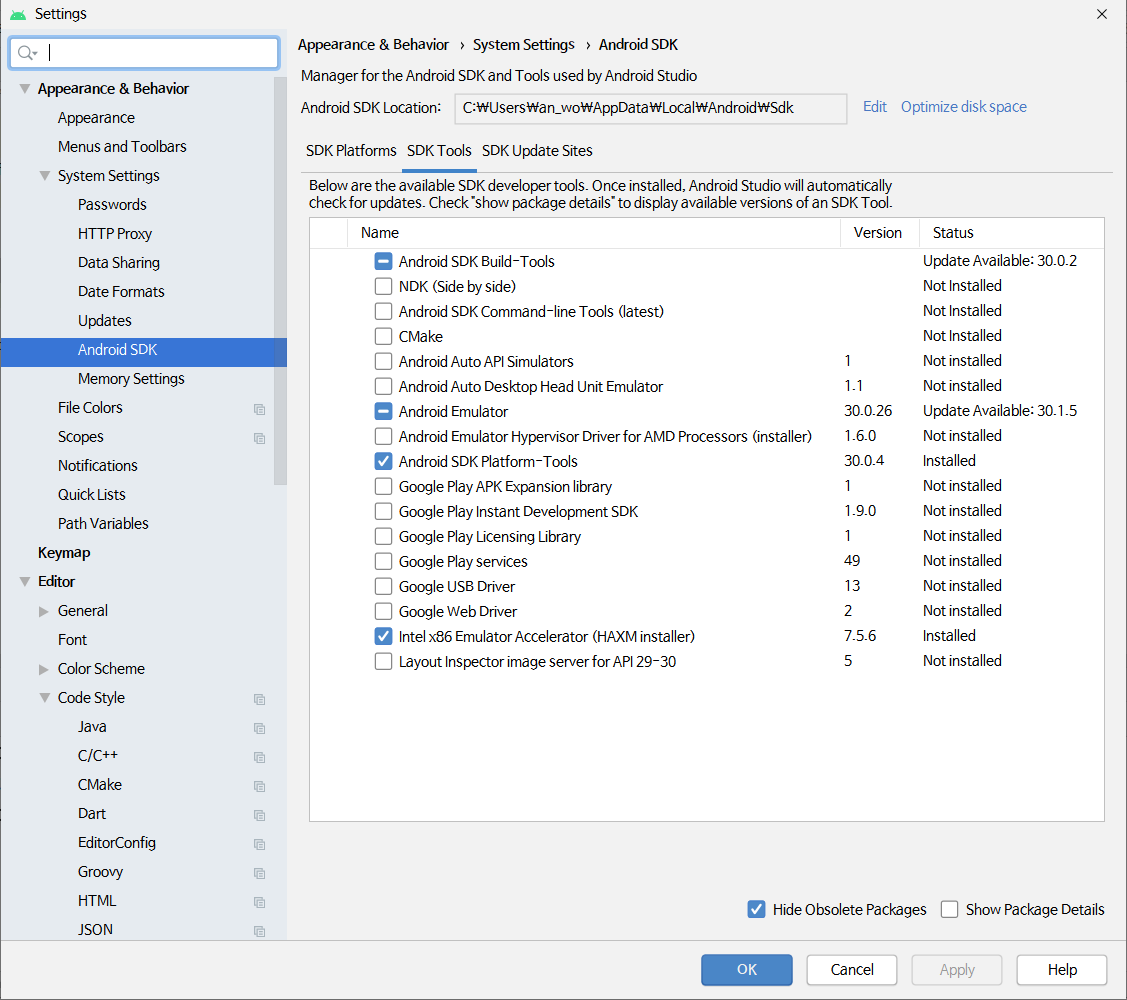Image resolution: width=1127 pixels, height=1000 pixels.
Task: Click the search magnifier icon in settings
Action: click(25, 52)
